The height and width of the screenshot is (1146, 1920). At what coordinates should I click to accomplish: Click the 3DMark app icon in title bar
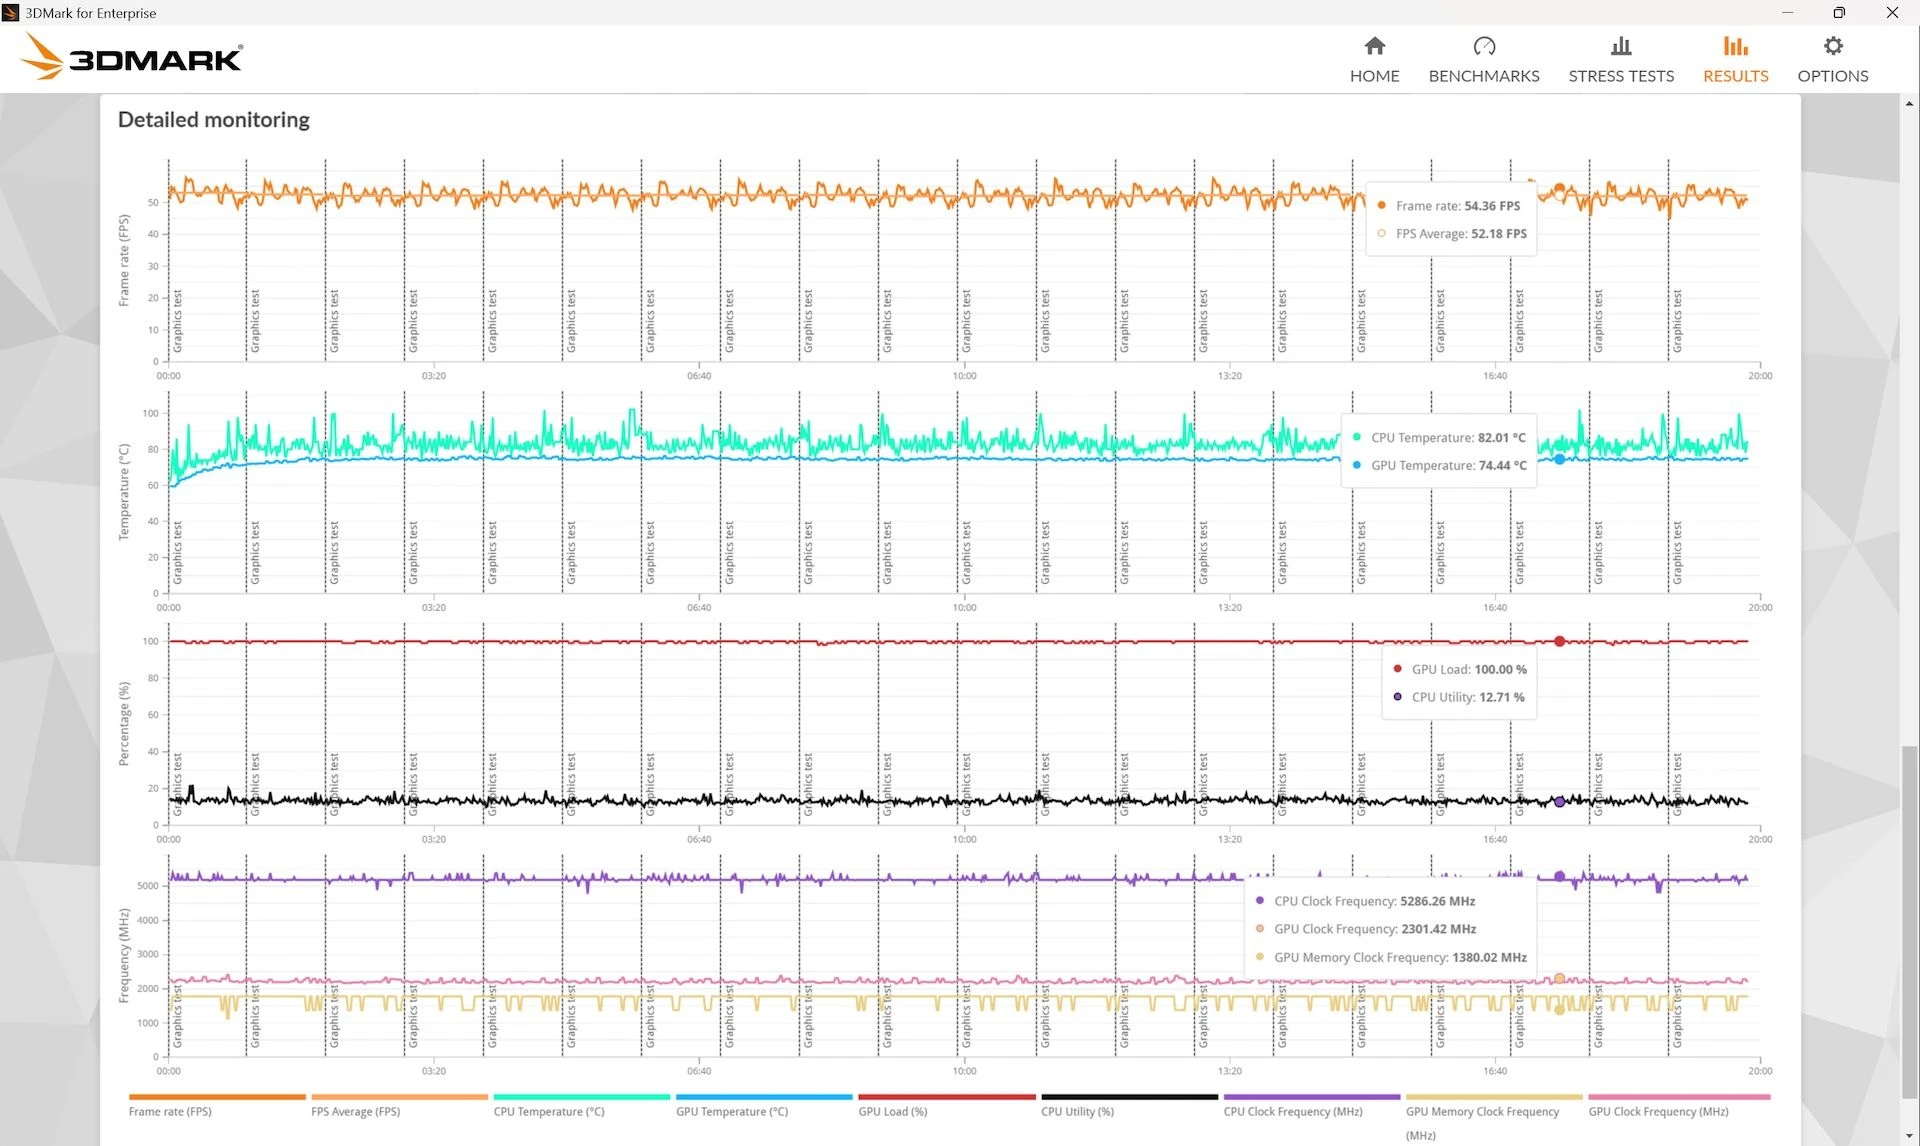point(11,13)
